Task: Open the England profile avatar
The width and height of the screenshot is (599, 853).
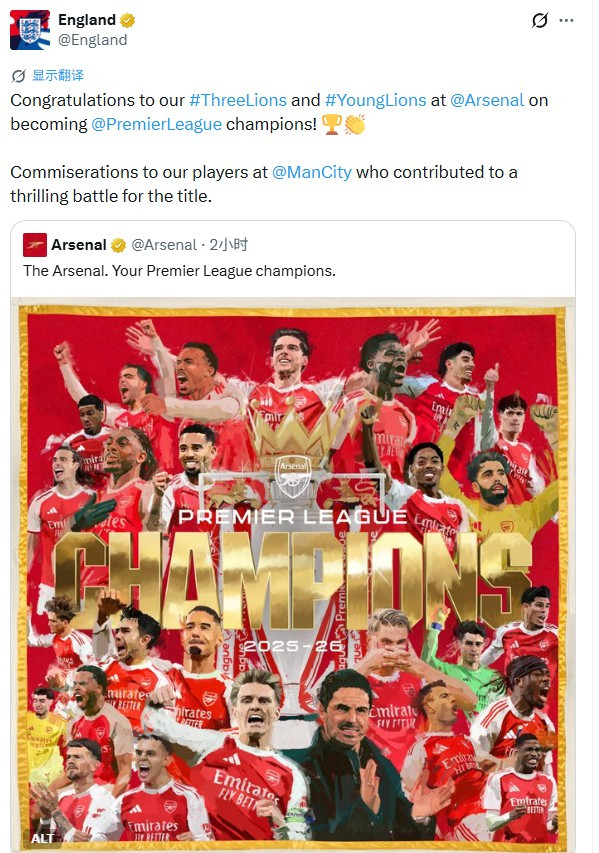Action: (x=30, y=30)
